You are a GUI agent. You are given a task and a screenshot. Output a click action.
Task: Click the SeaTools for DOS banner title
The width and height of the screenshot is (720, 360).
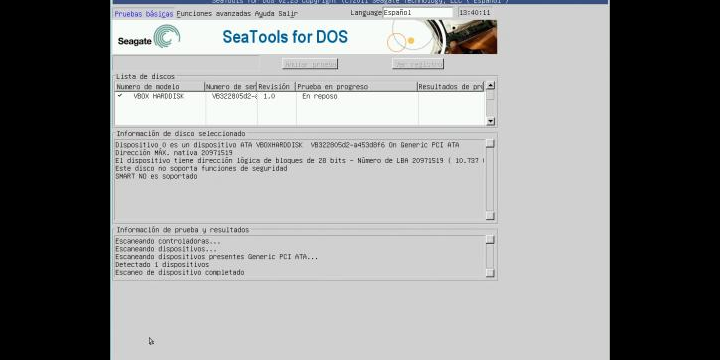point(285,37)
